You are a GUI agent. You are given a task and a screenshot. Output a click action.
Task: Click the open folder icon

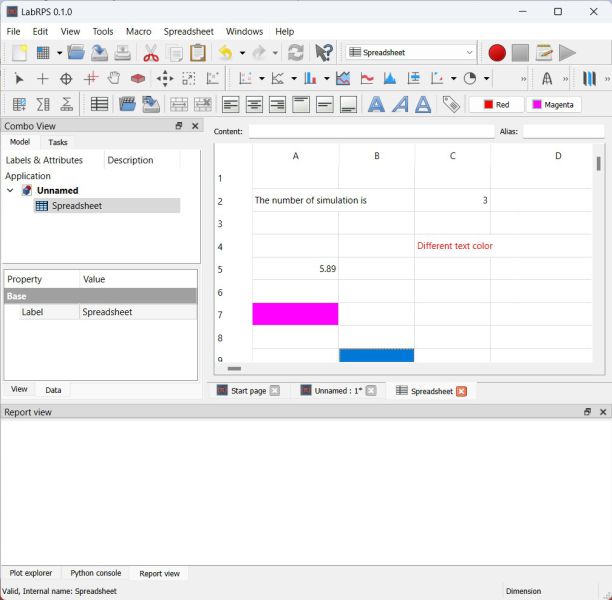[x=76, y=52]
